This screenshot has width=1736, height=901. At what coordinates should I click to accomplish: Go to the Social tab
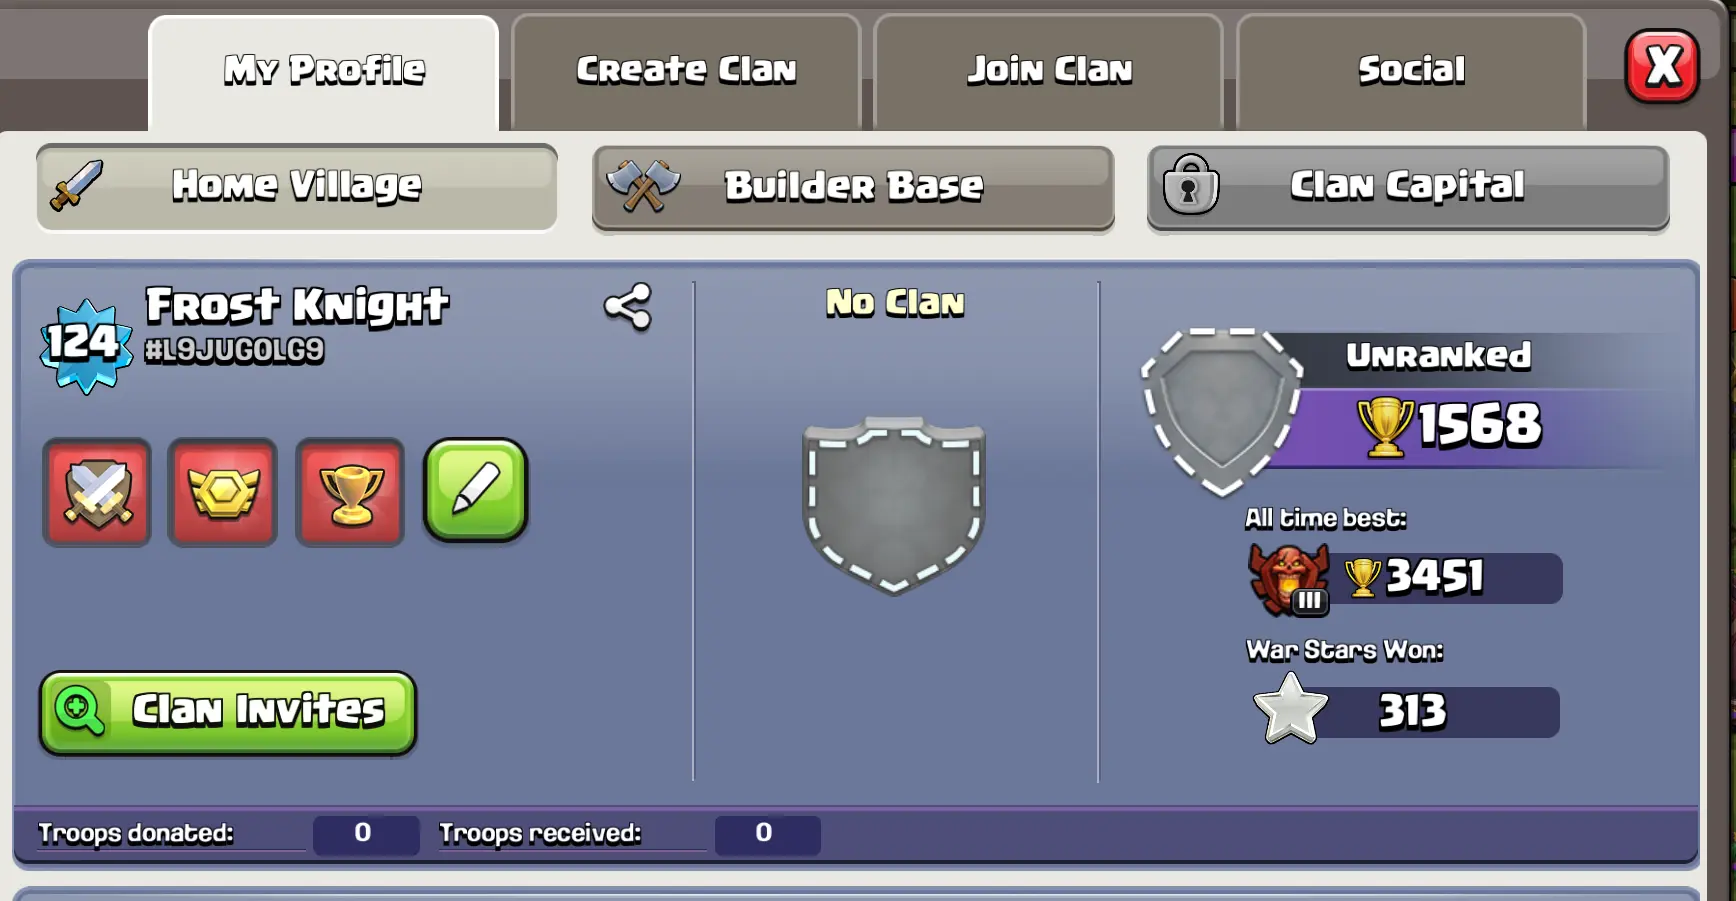click(x=1411, y=72)
